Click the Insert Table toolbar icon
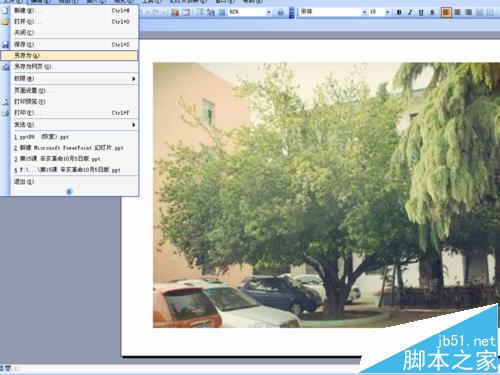The image size is (500, 375). coord(186,12)
